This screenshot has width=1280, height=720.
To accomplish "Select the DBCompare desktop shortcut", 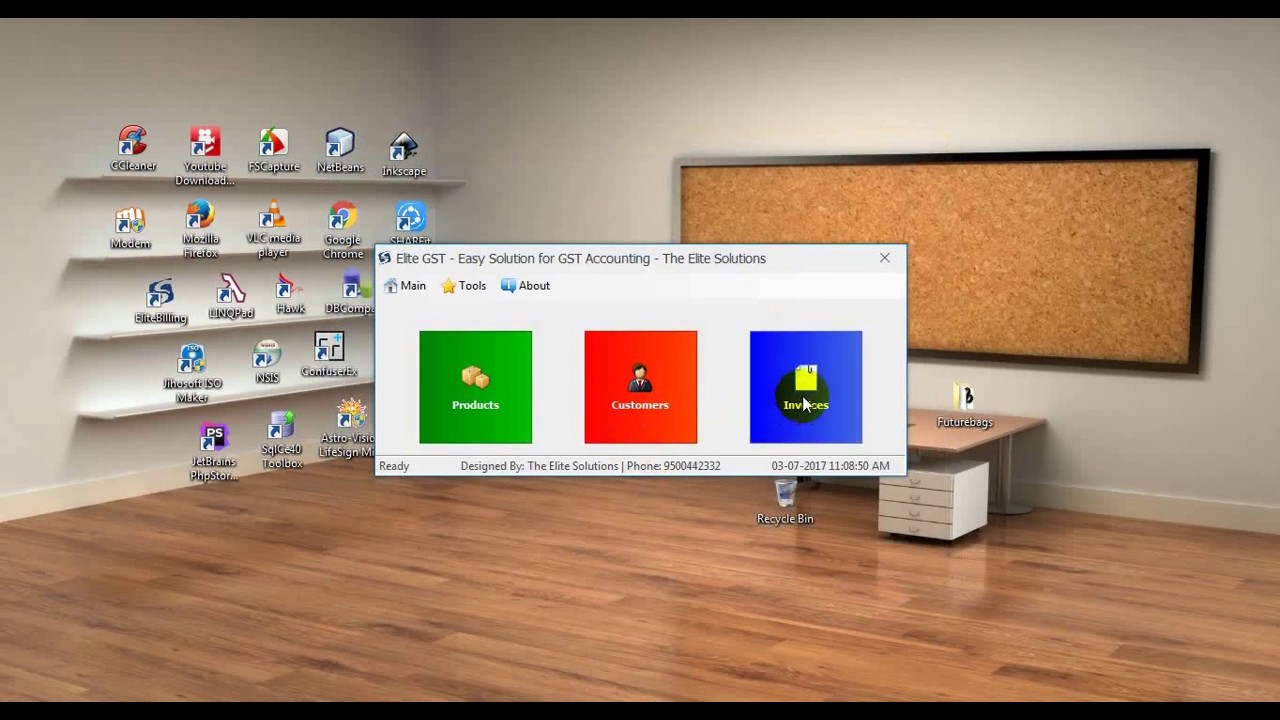I will (349, 294).
